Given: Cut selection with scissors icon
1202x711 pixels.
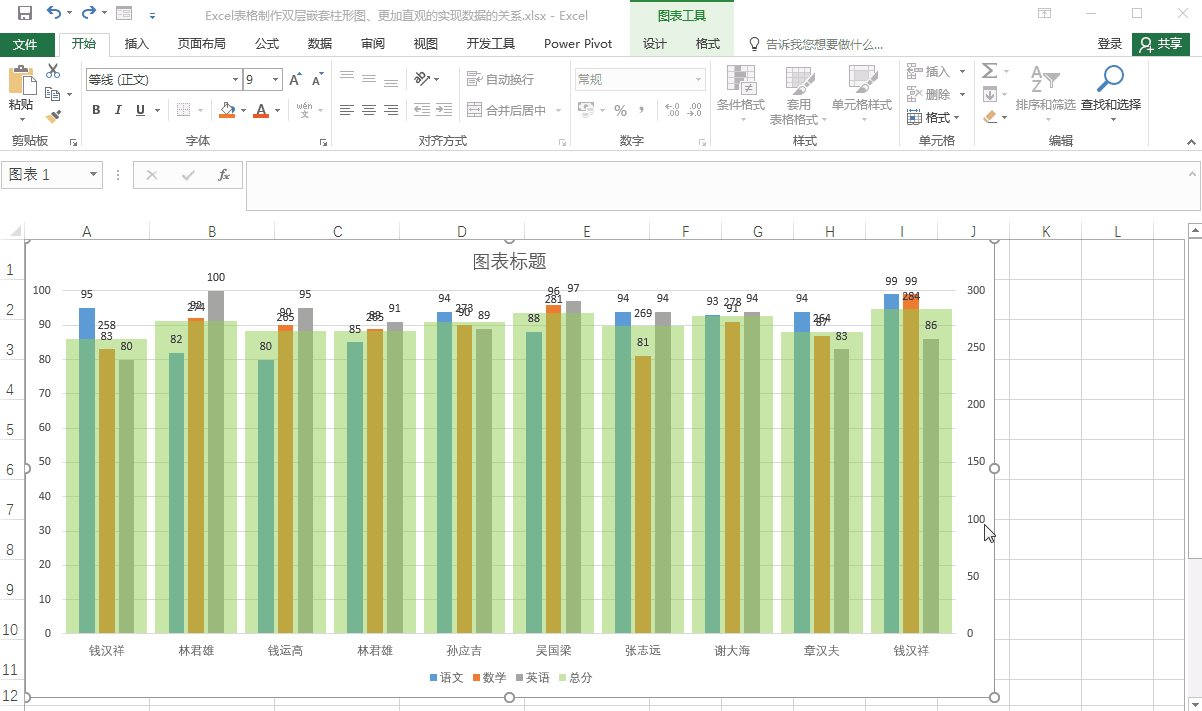Looking at the screenshot, I should tap(53, 72).
